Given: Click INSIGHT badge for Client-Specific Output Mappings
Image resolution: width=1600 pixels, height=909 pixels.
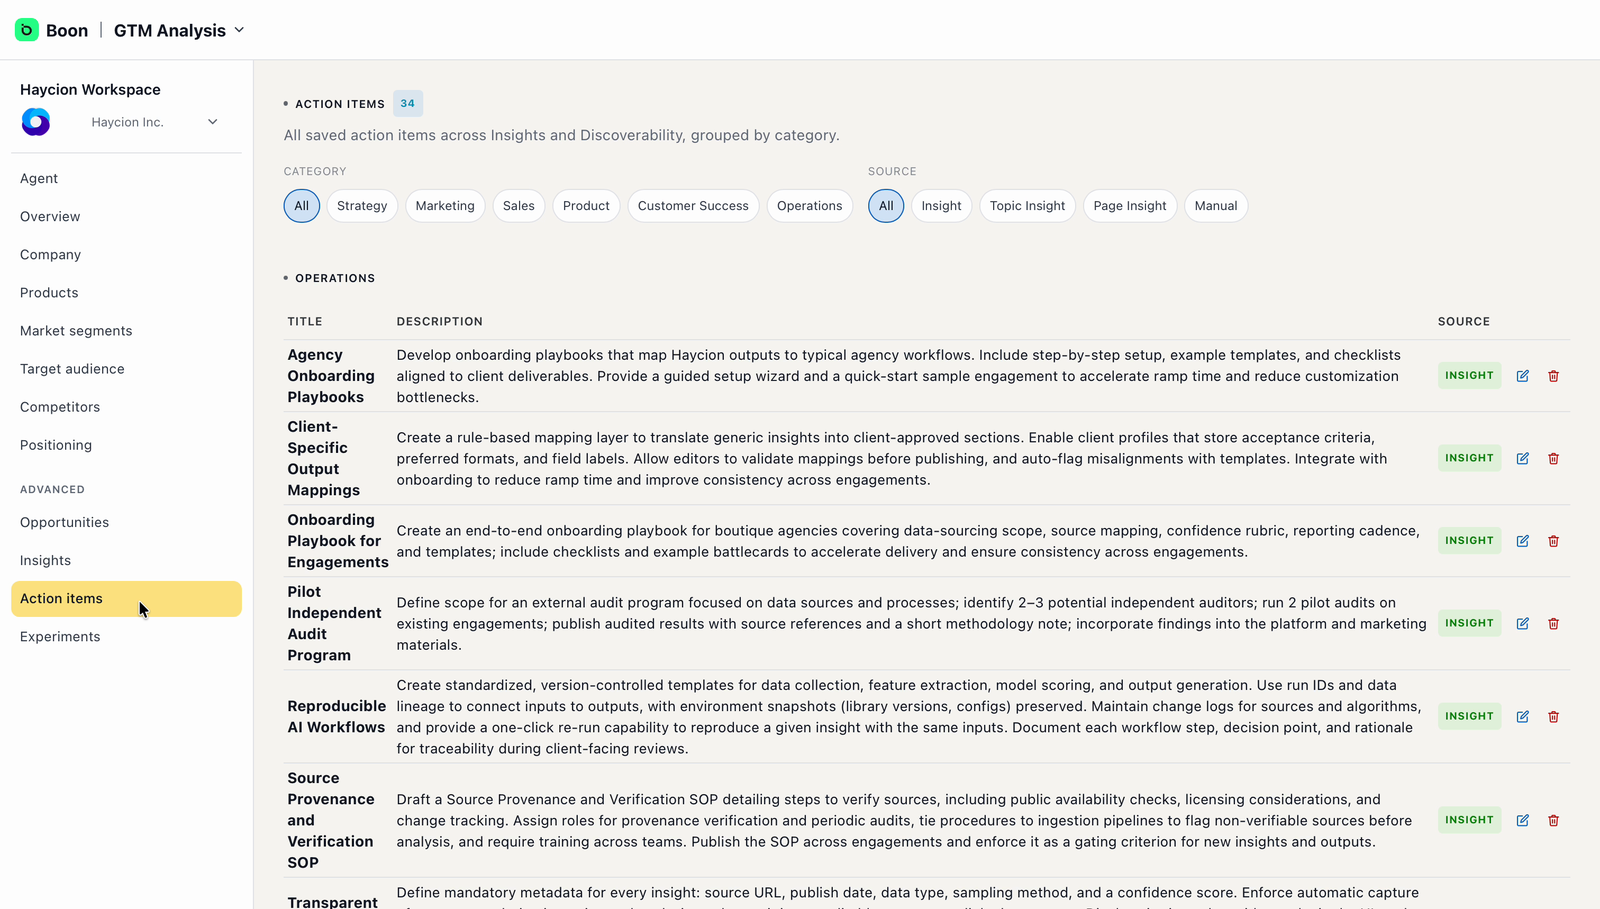Looking at the screenshot, I should point(1469,458).
